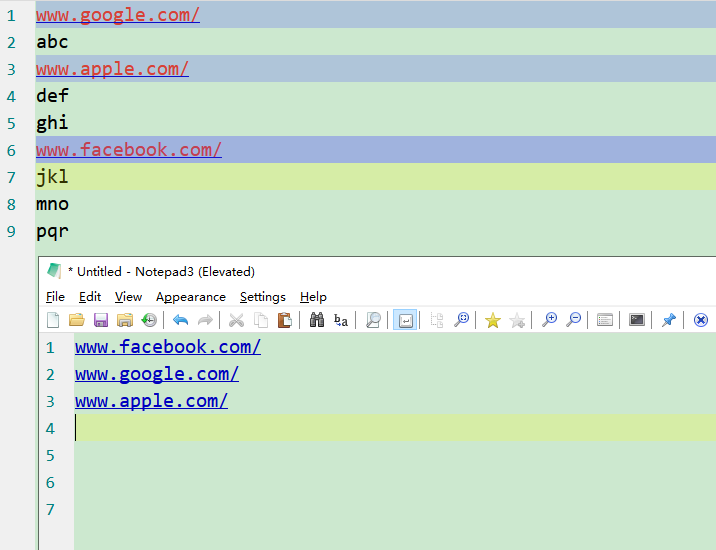Open the file history clock icon
Viewport: 716px width, 550px height.
[x=149, y=320]
